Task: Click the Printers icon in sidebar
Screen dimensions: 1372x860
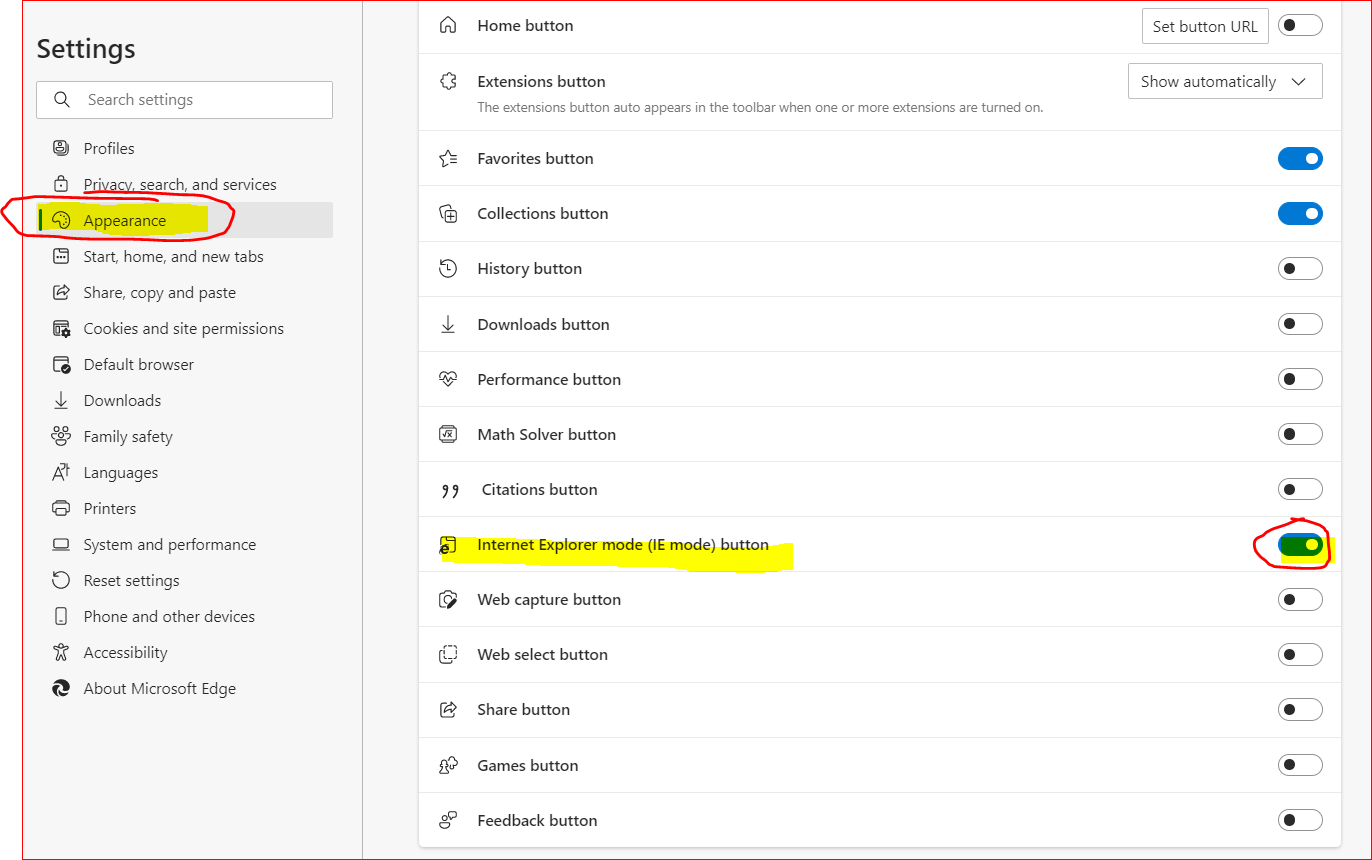Action: point(61,508)
